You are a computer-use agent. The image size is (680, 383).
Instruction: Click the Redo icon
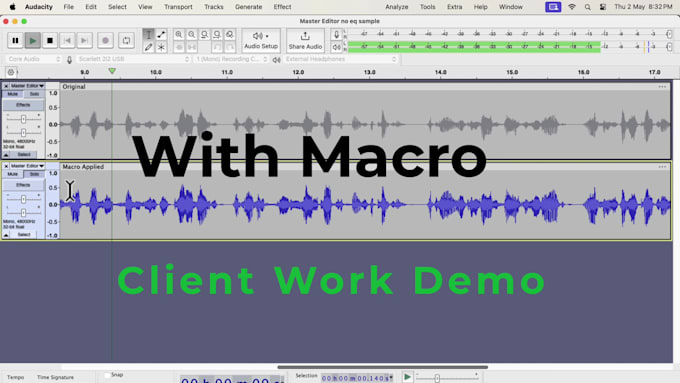coord(229,47)
